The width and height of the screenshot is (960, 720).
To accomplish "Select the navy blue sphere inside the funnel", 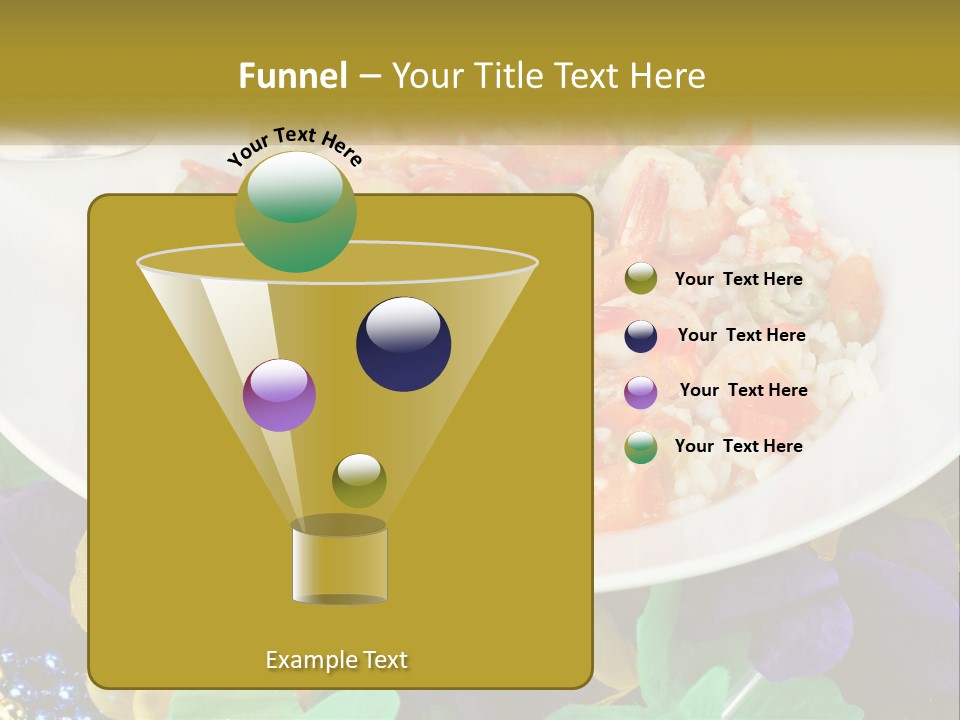I will (x=403, y=344).
